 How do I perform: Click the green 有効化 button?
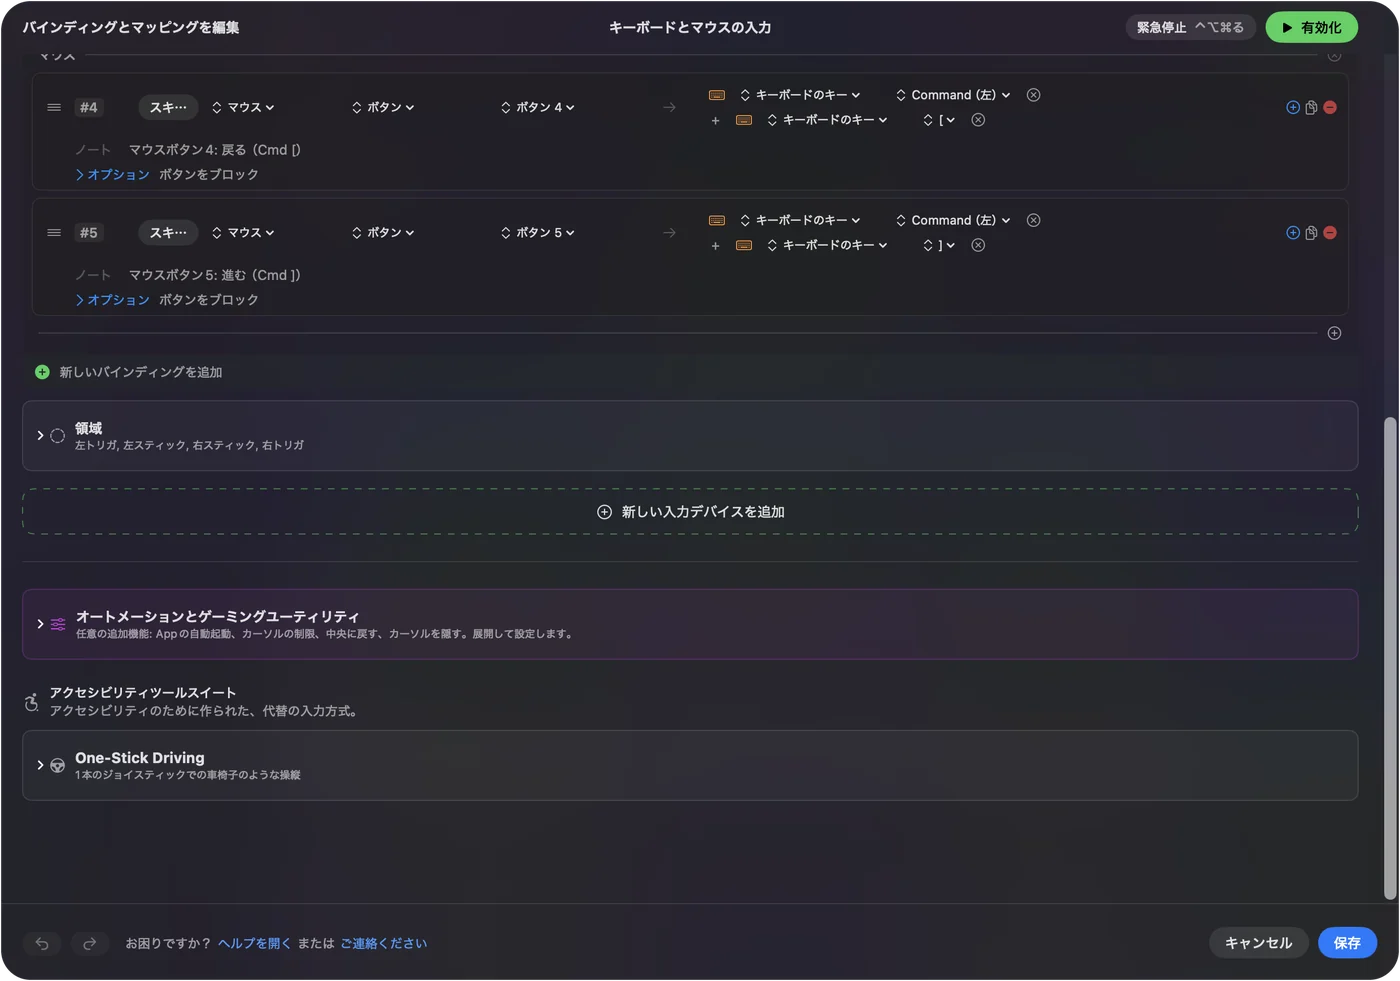(x=1311, y=28)
